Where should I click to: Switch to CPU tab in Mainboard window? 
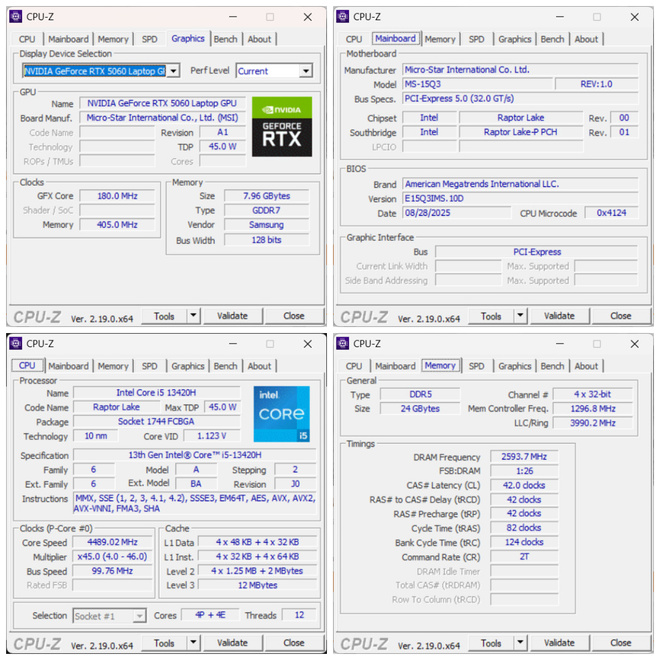(x=354, y=39)
